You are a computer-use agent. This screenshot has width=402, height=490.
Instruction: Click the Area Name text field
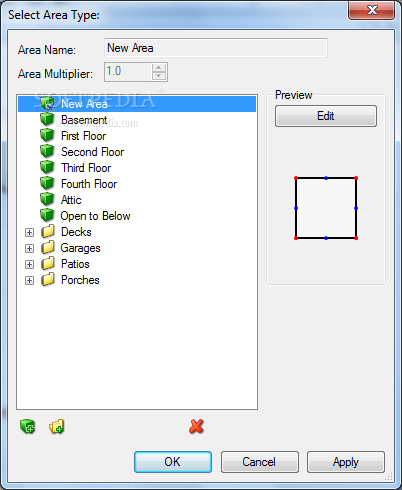click(216, 48)
